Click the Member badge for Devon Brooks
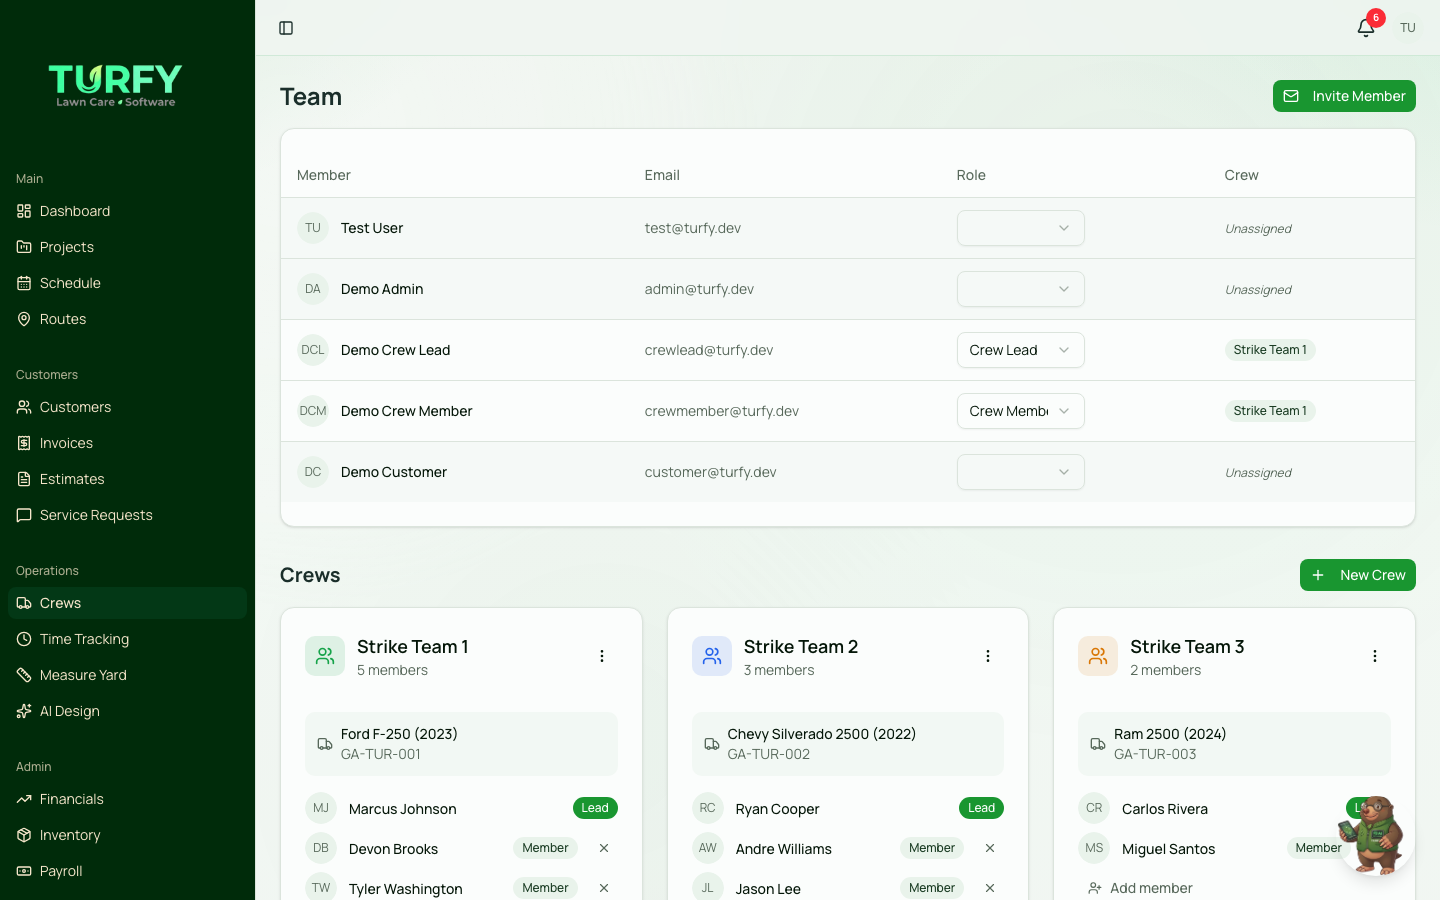This screenshot has height=900, width=1440. click(x=545, y=848)
